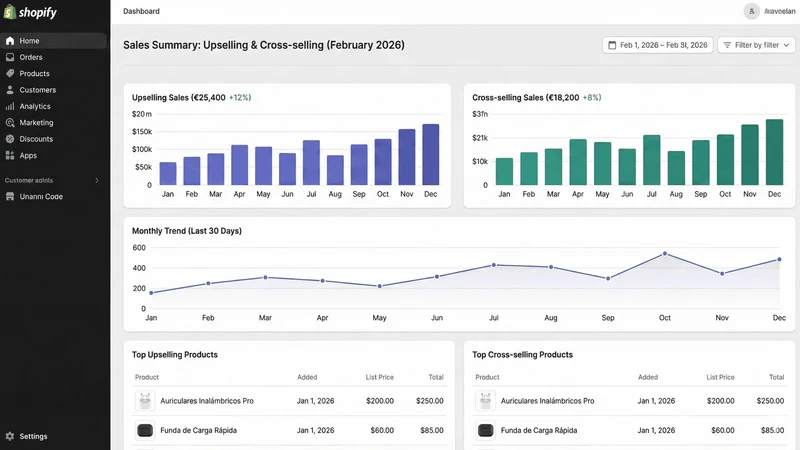
Task: Click the Discounts badge icon
Action: 10,139
